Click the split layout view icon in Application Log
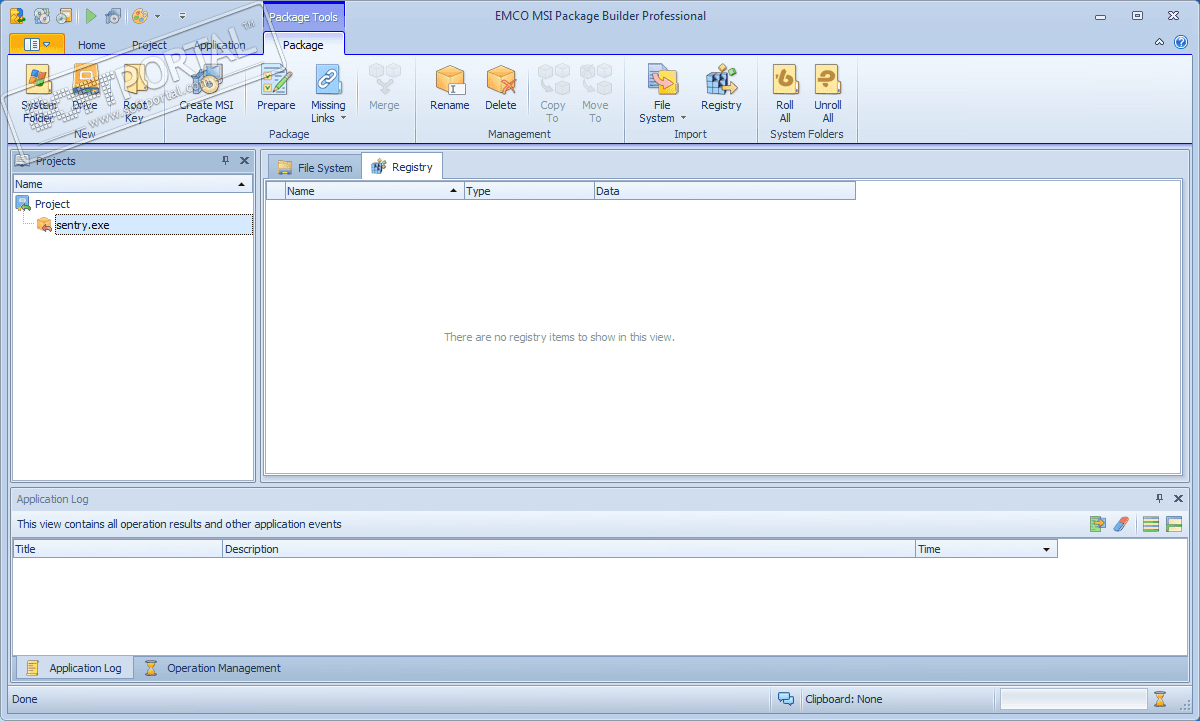The image size is (1200, 721). click(1174, 524)
